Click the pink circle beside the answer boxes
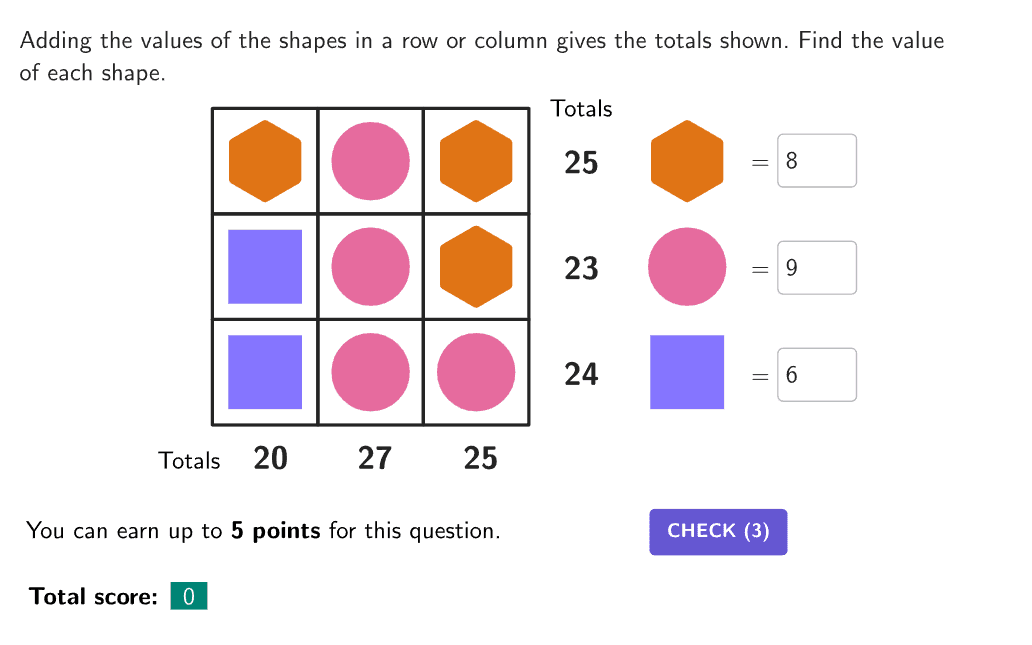This screenshot has width=1032, height=645. tap(687, 267)
